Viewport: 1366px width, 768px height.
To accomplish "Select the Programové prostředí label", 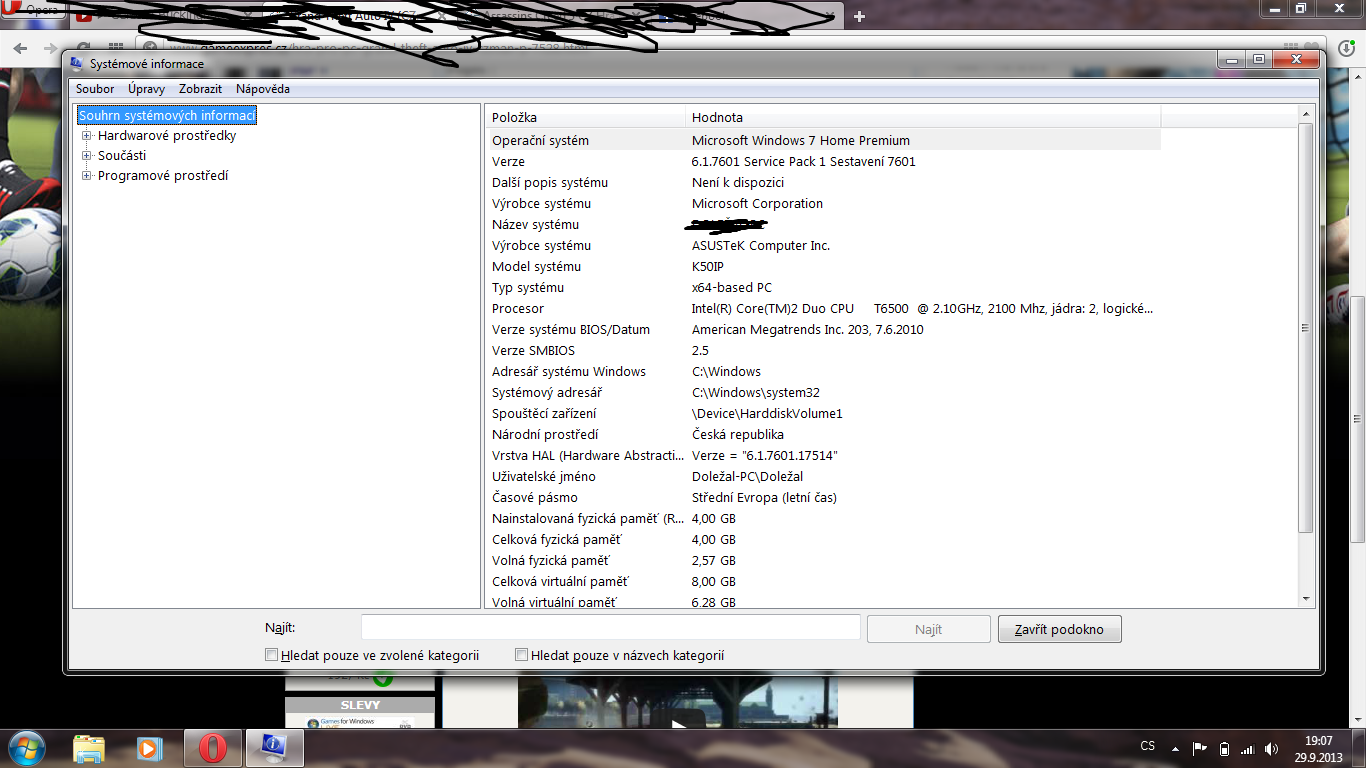I will pyautogui.click(x=163, y=176).
